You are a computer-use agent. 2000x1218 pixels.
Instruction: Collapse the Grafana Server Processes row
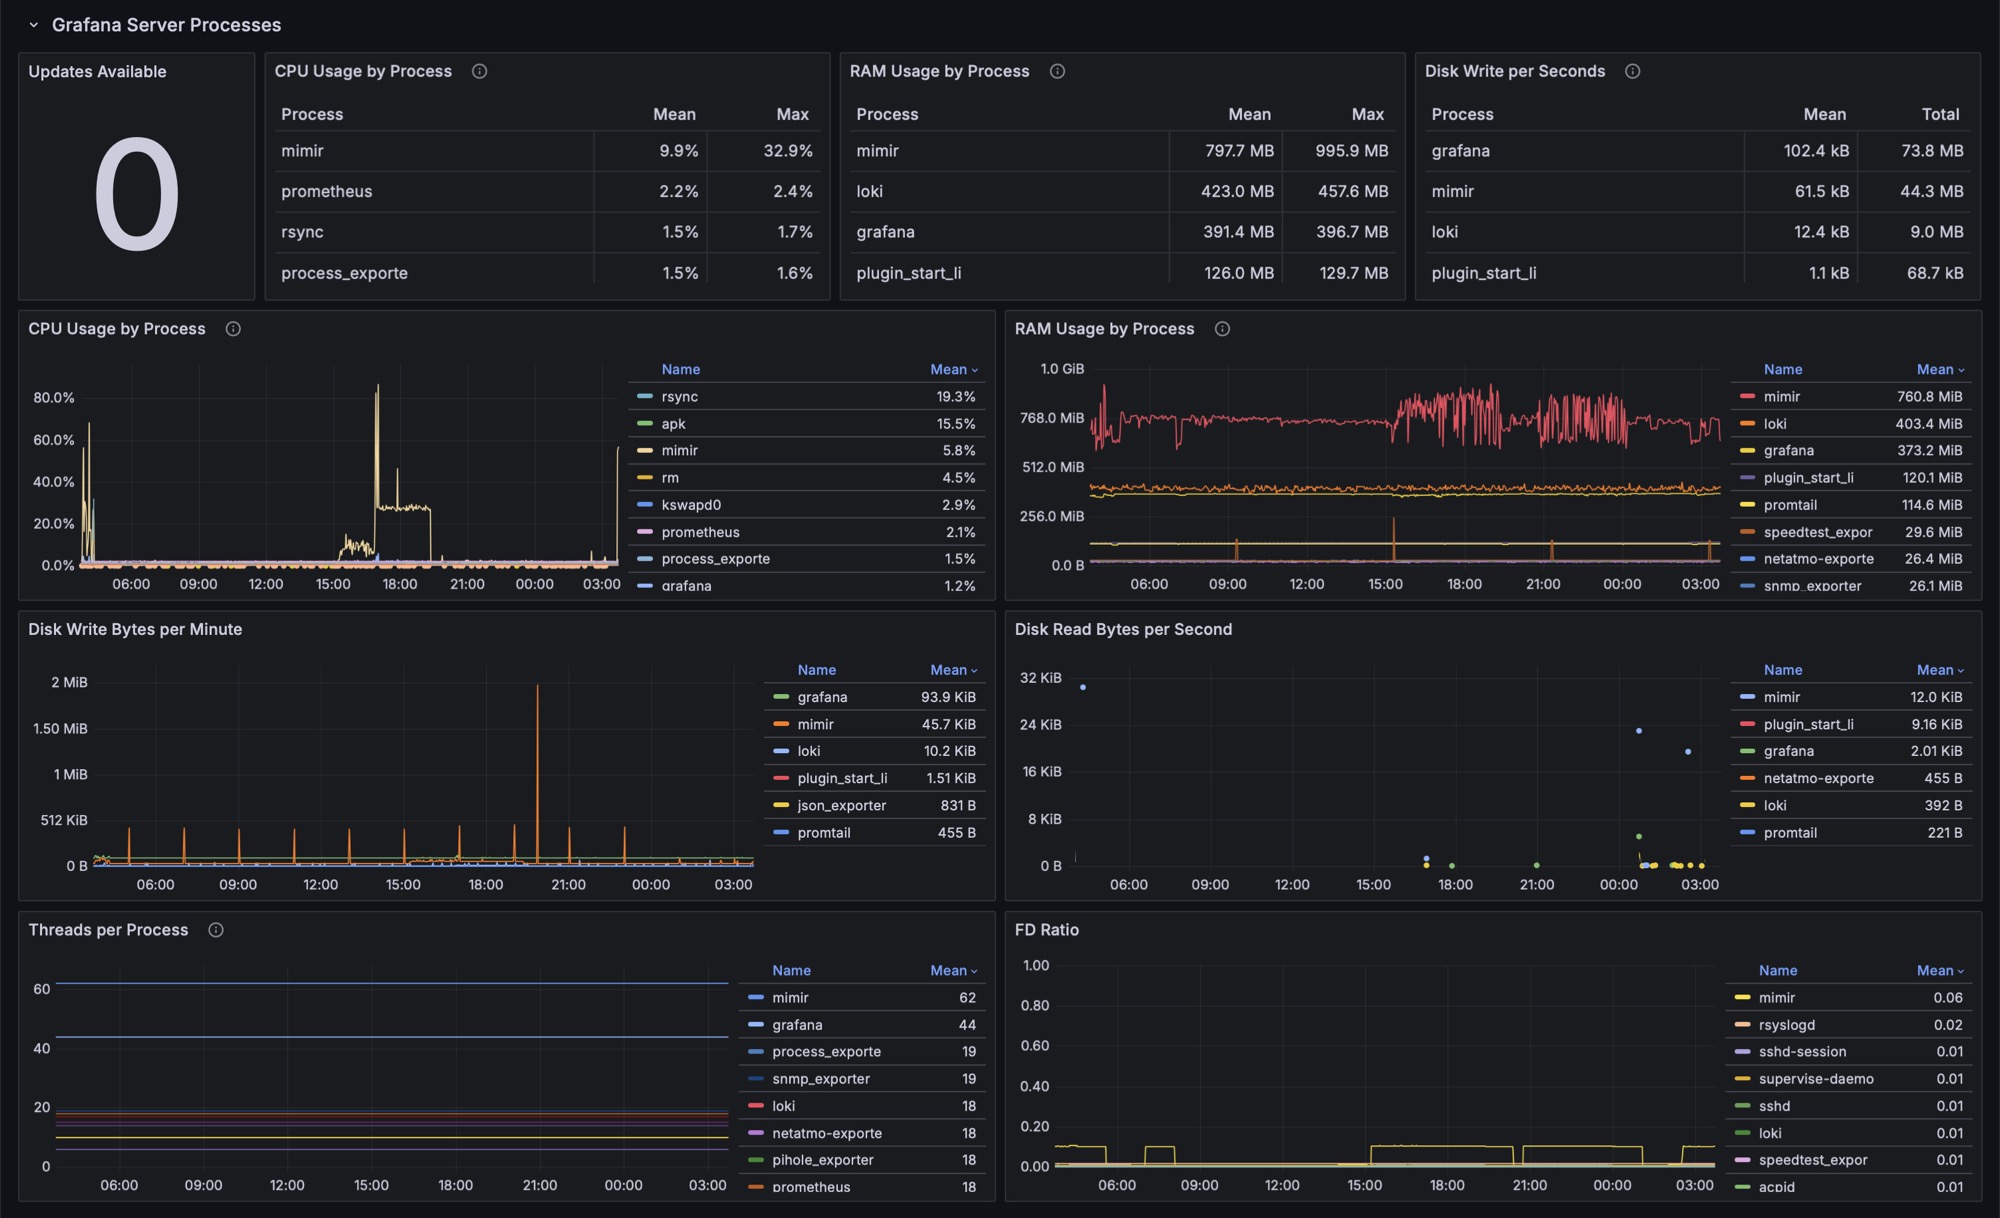(34, 25)
